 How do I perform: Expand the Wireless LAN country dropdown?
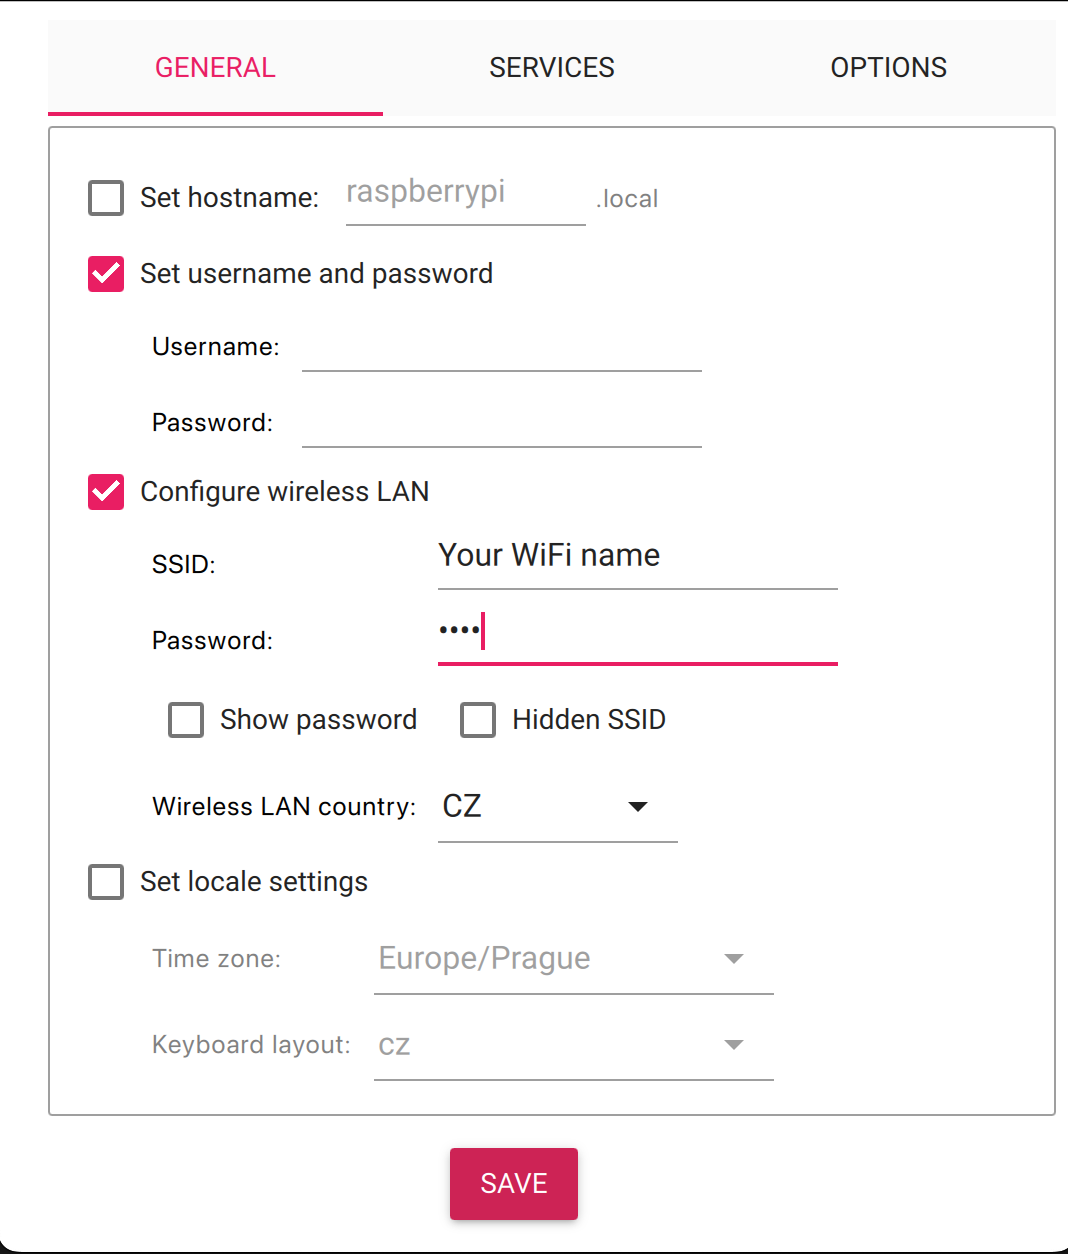pyautogui.click(x=558, y=807)
